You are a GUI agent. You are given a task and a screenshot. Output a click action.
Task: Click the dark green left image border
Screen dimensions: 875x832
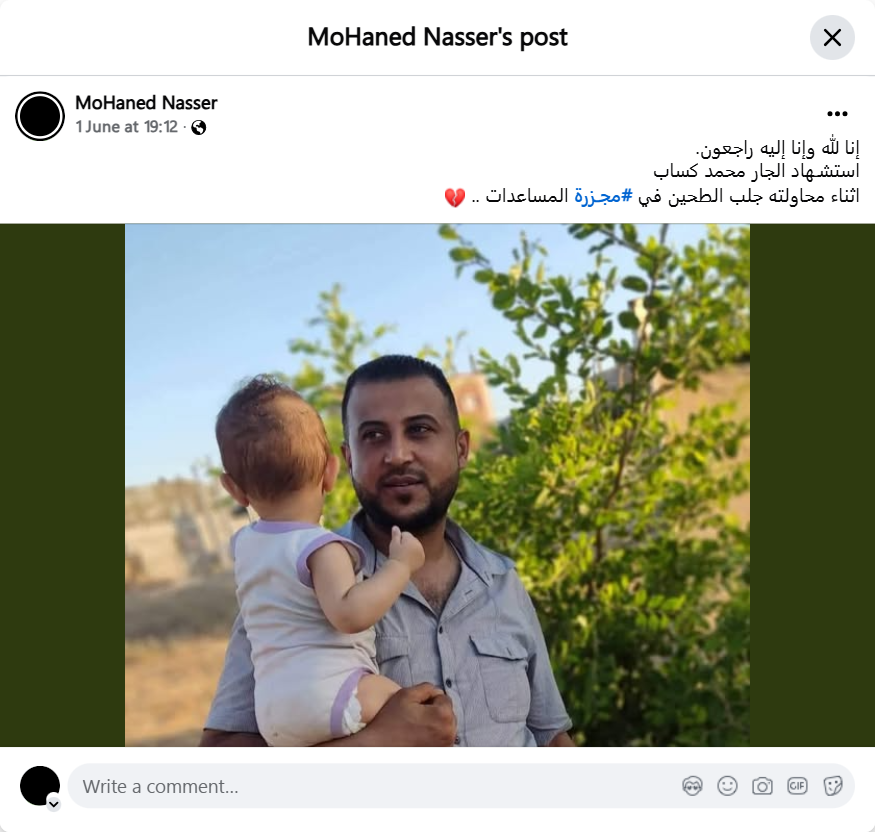[62, 485]
